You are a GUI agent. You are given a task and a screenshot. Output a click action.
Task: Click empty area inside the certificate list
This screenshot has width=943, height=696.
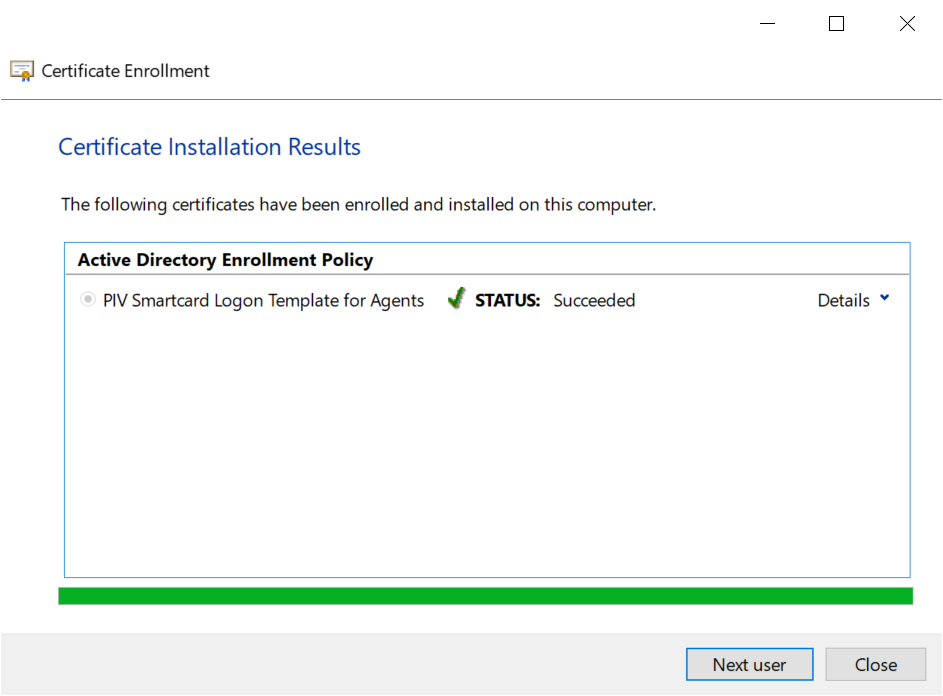point(485,450)
